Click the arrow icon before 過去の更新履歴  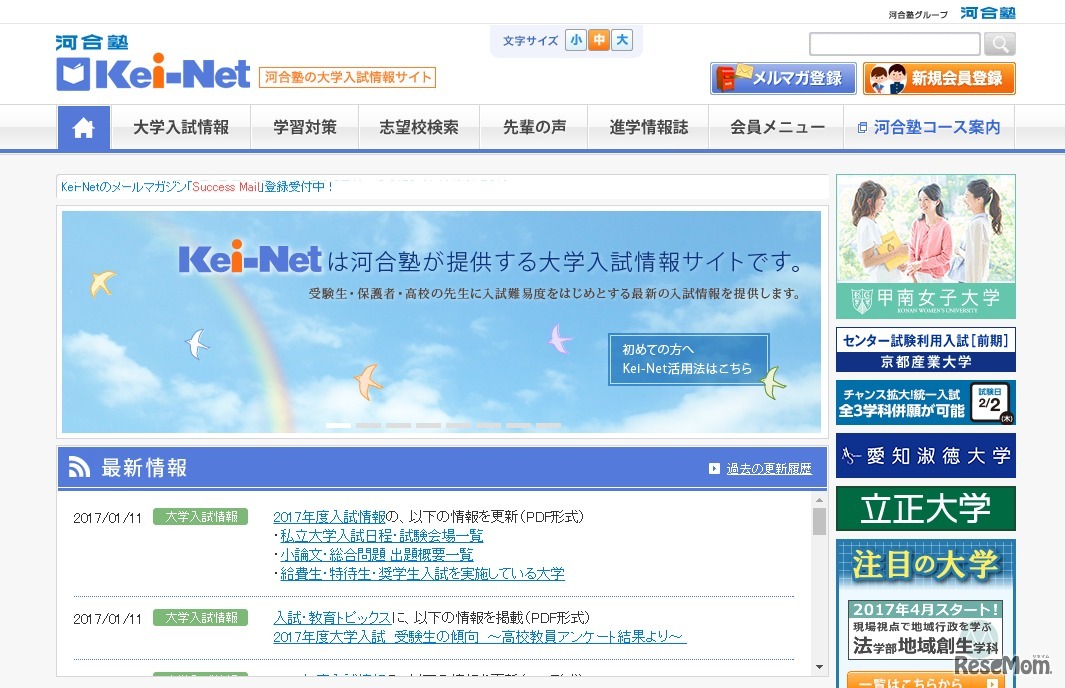click(714, 469)
